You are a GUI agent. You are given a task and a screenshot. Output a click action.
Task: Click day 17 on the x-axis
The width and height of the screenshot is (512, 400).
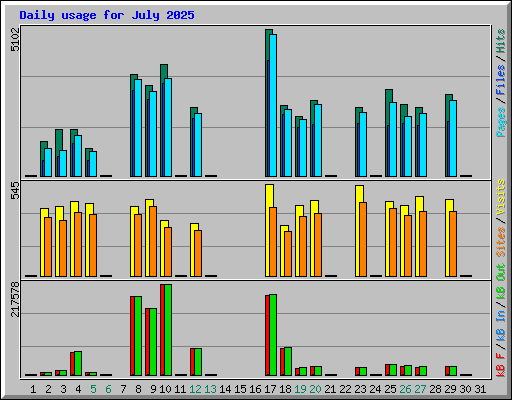[270, 389]
